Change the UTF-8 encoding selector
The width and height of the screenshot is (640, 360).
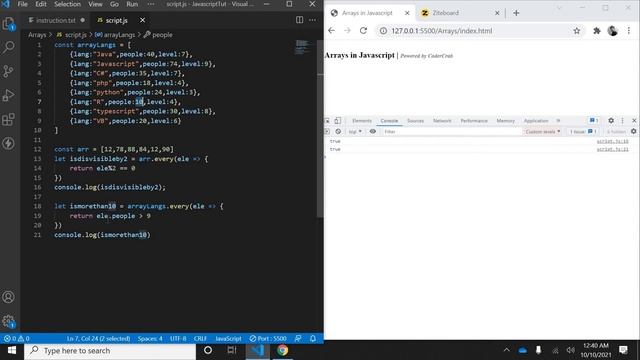tap(178, 338)
